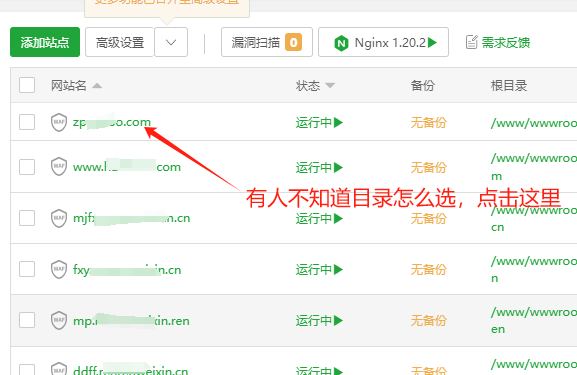The image size is (577, 375).
Task: Click WAF shield icon of mjf...n.cn row
Action: 59,218
